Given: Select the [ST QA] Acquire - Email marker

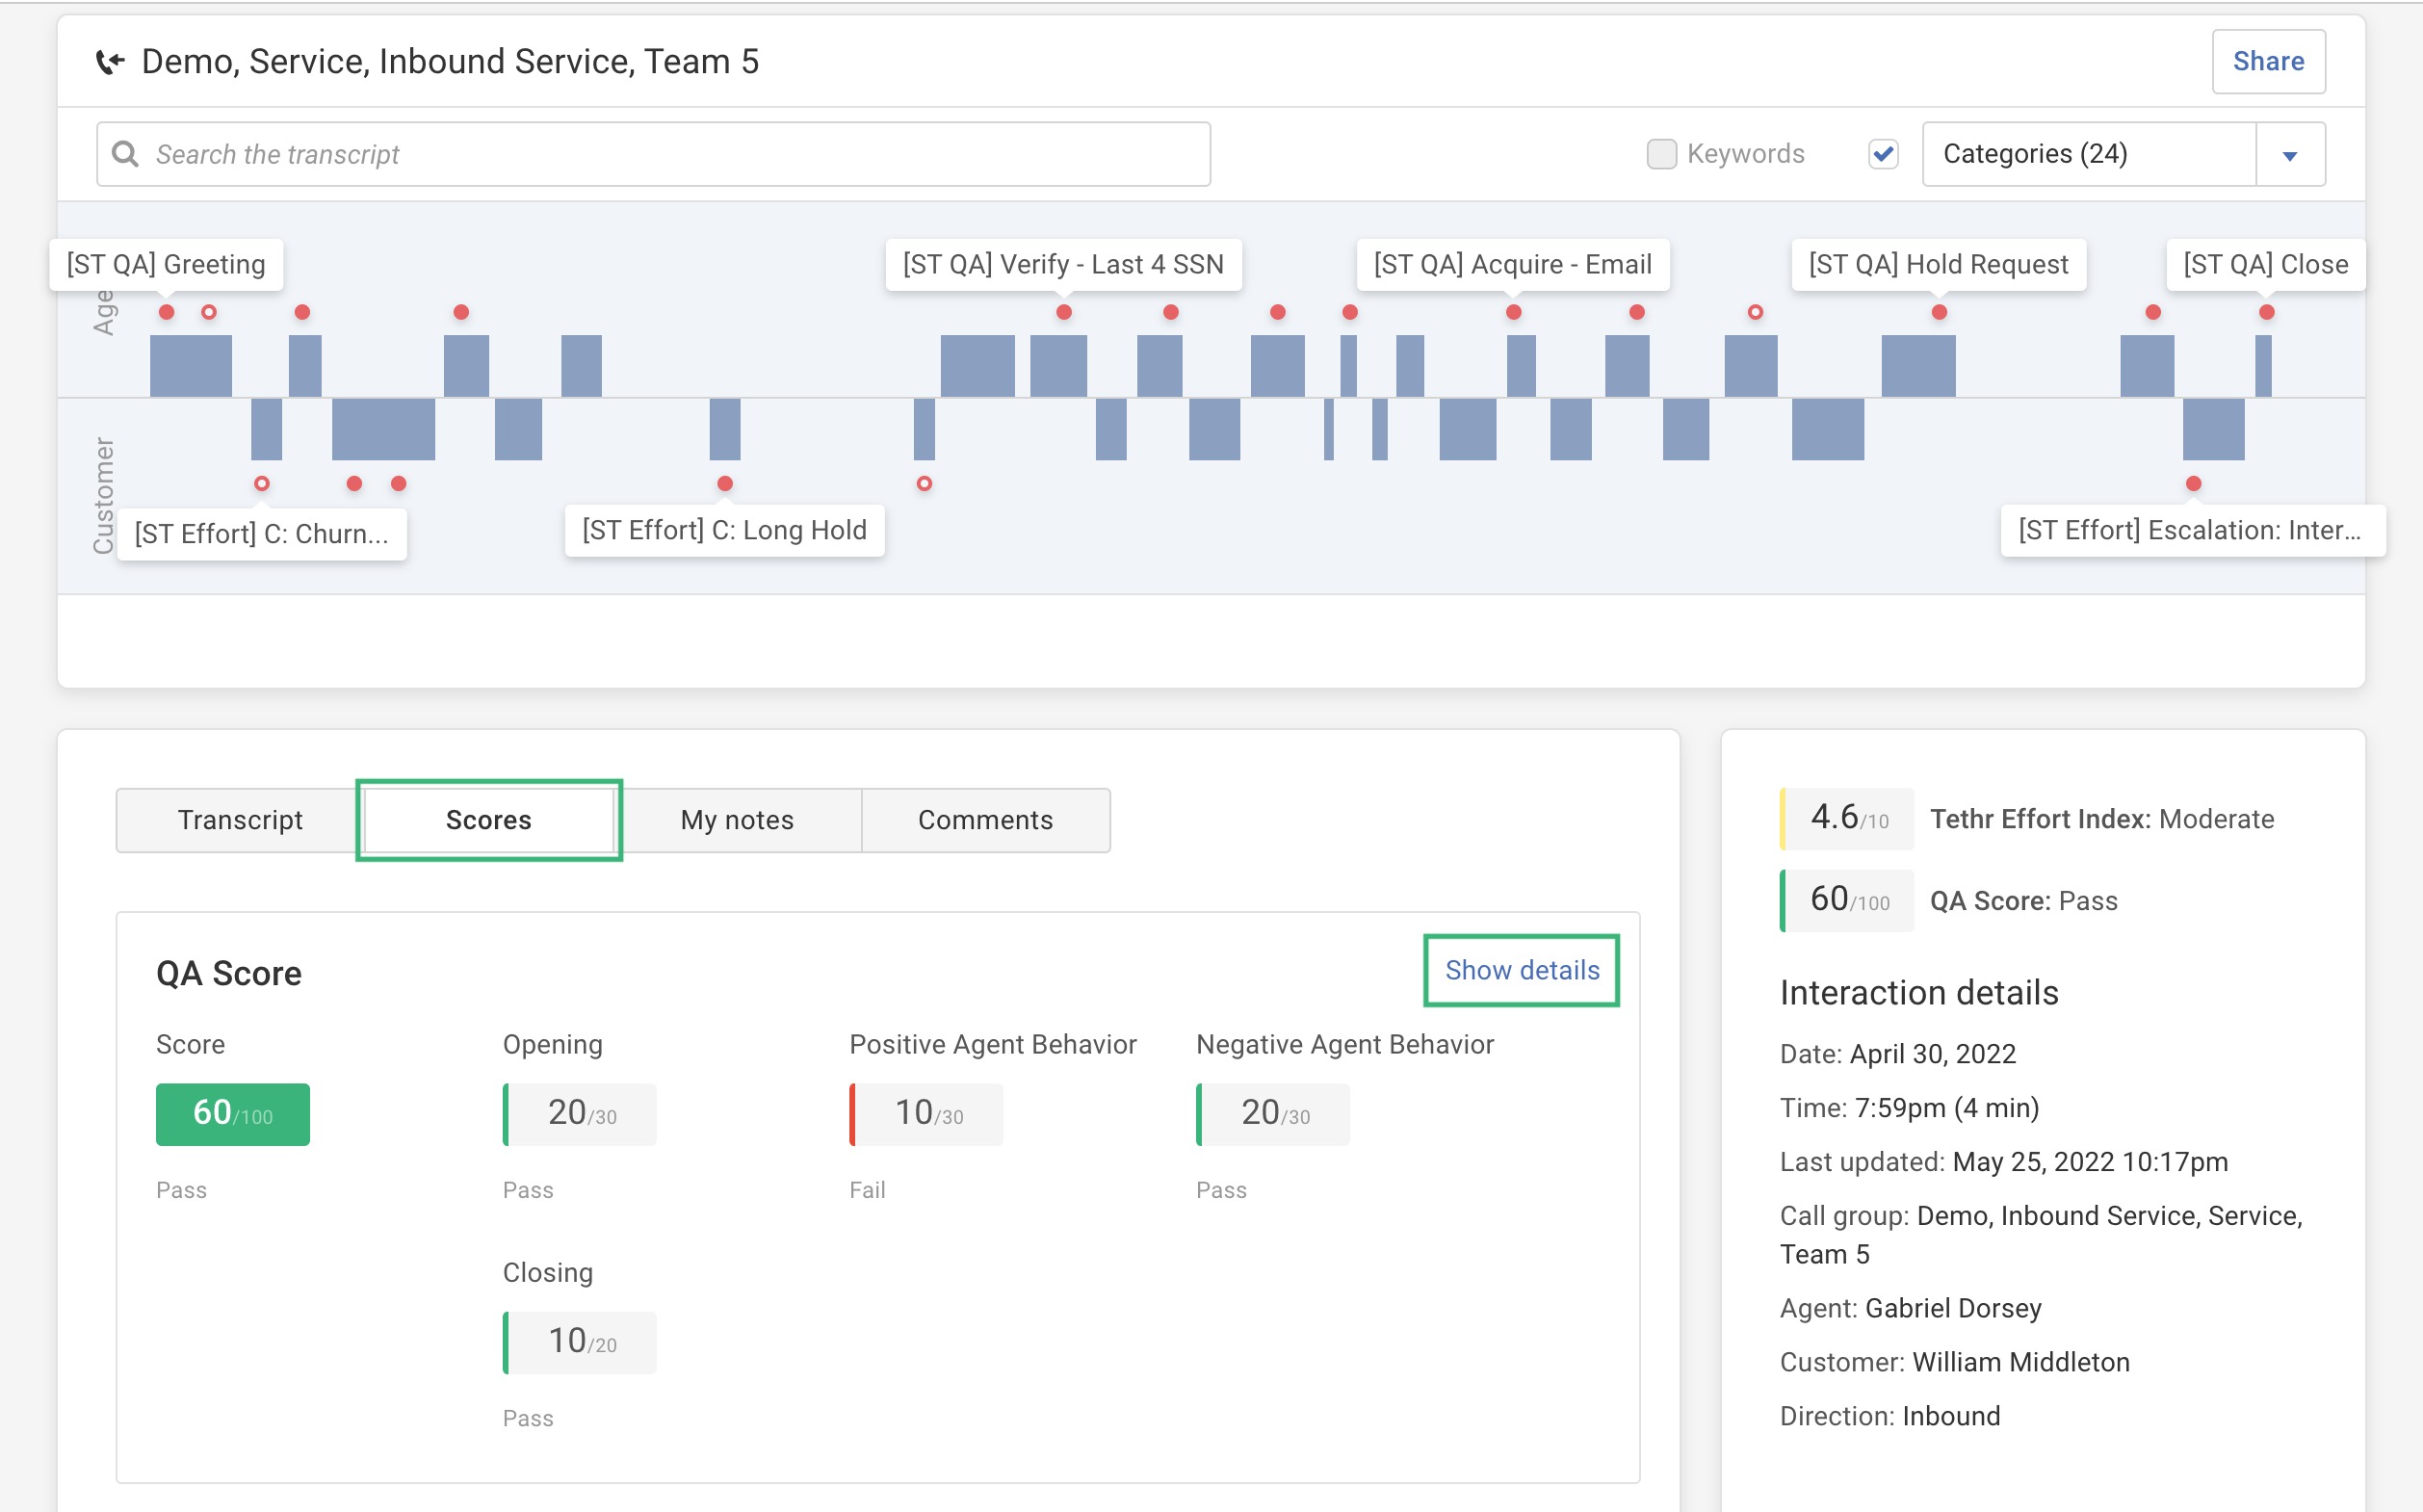Looking at the screenshot, I should click(1513, 264).
